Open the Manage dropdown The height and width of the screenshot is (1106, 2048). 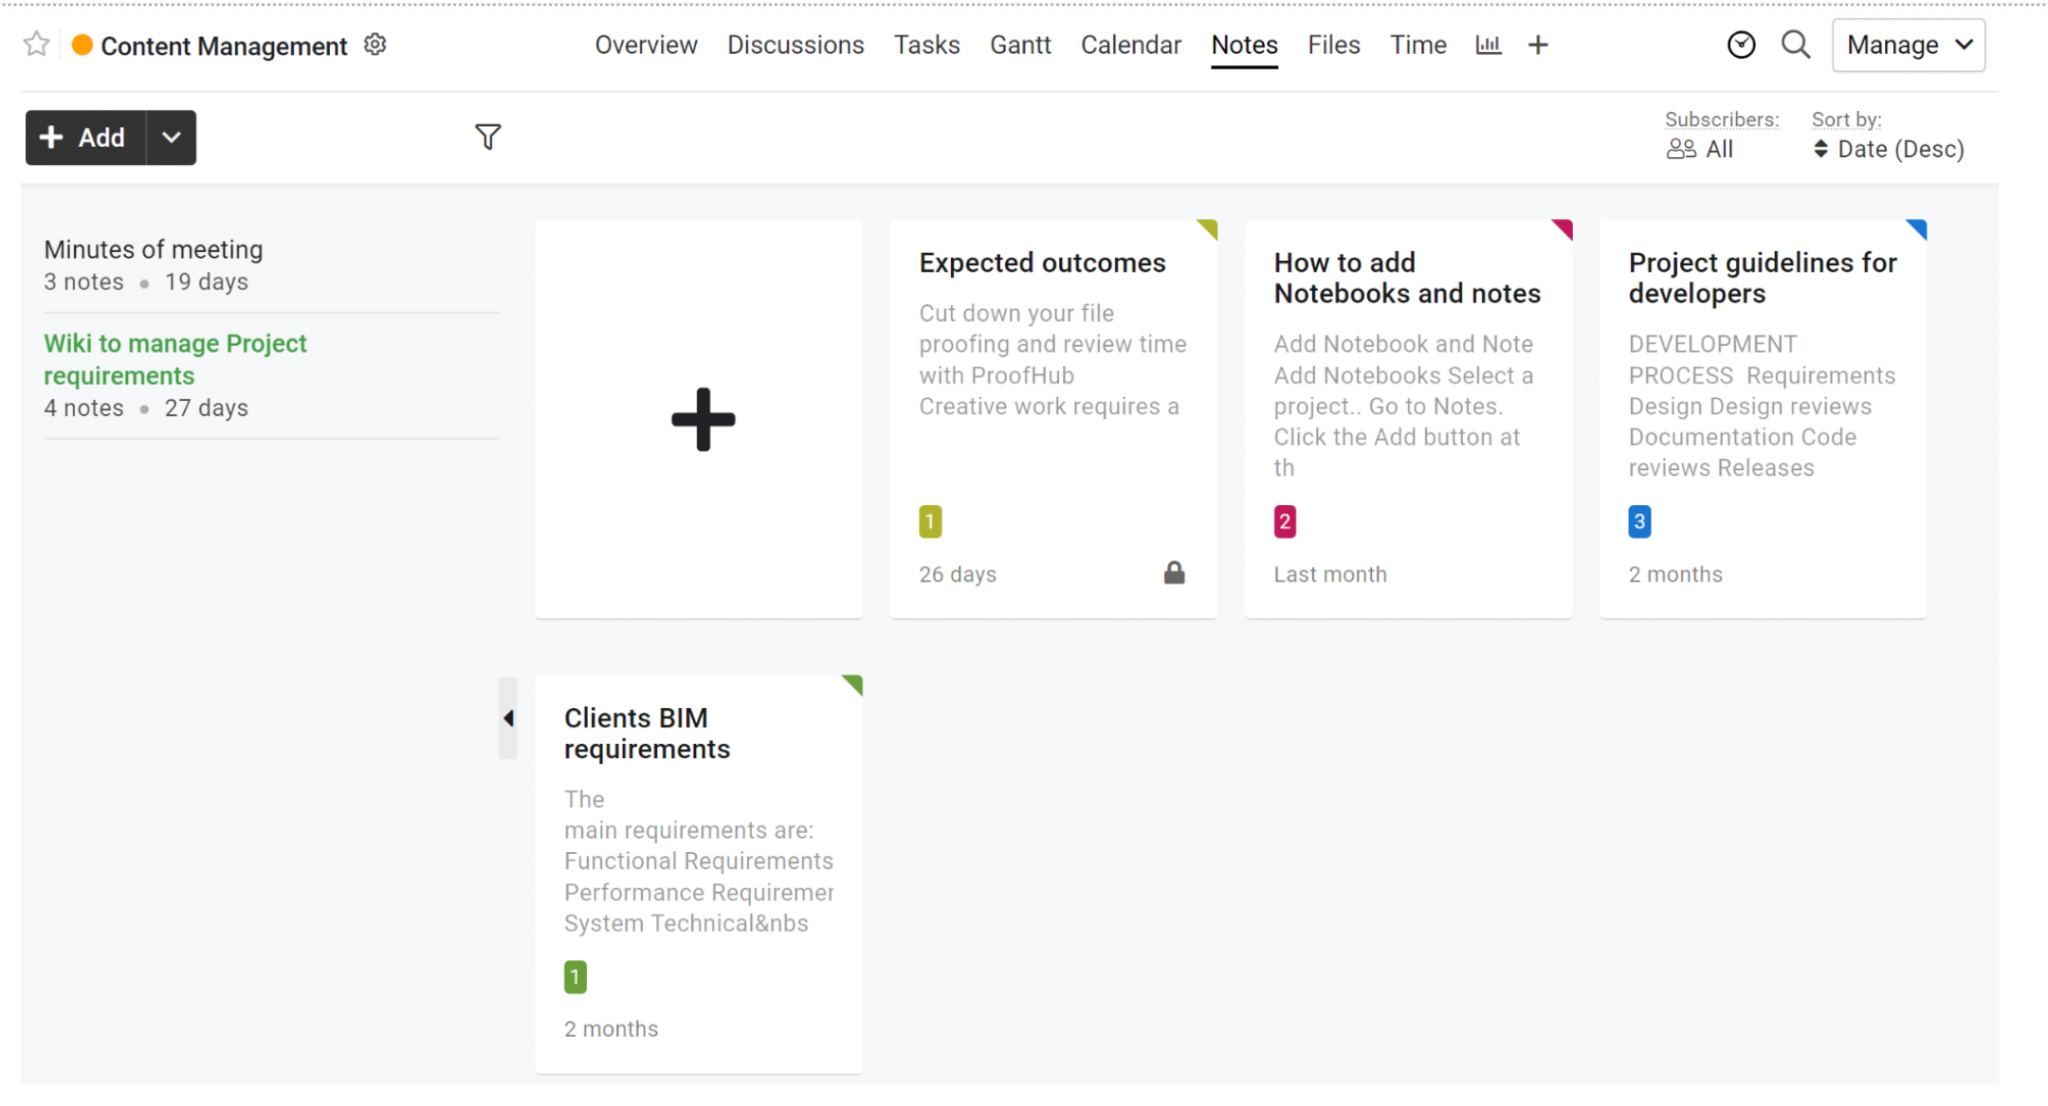[1907, 44]
